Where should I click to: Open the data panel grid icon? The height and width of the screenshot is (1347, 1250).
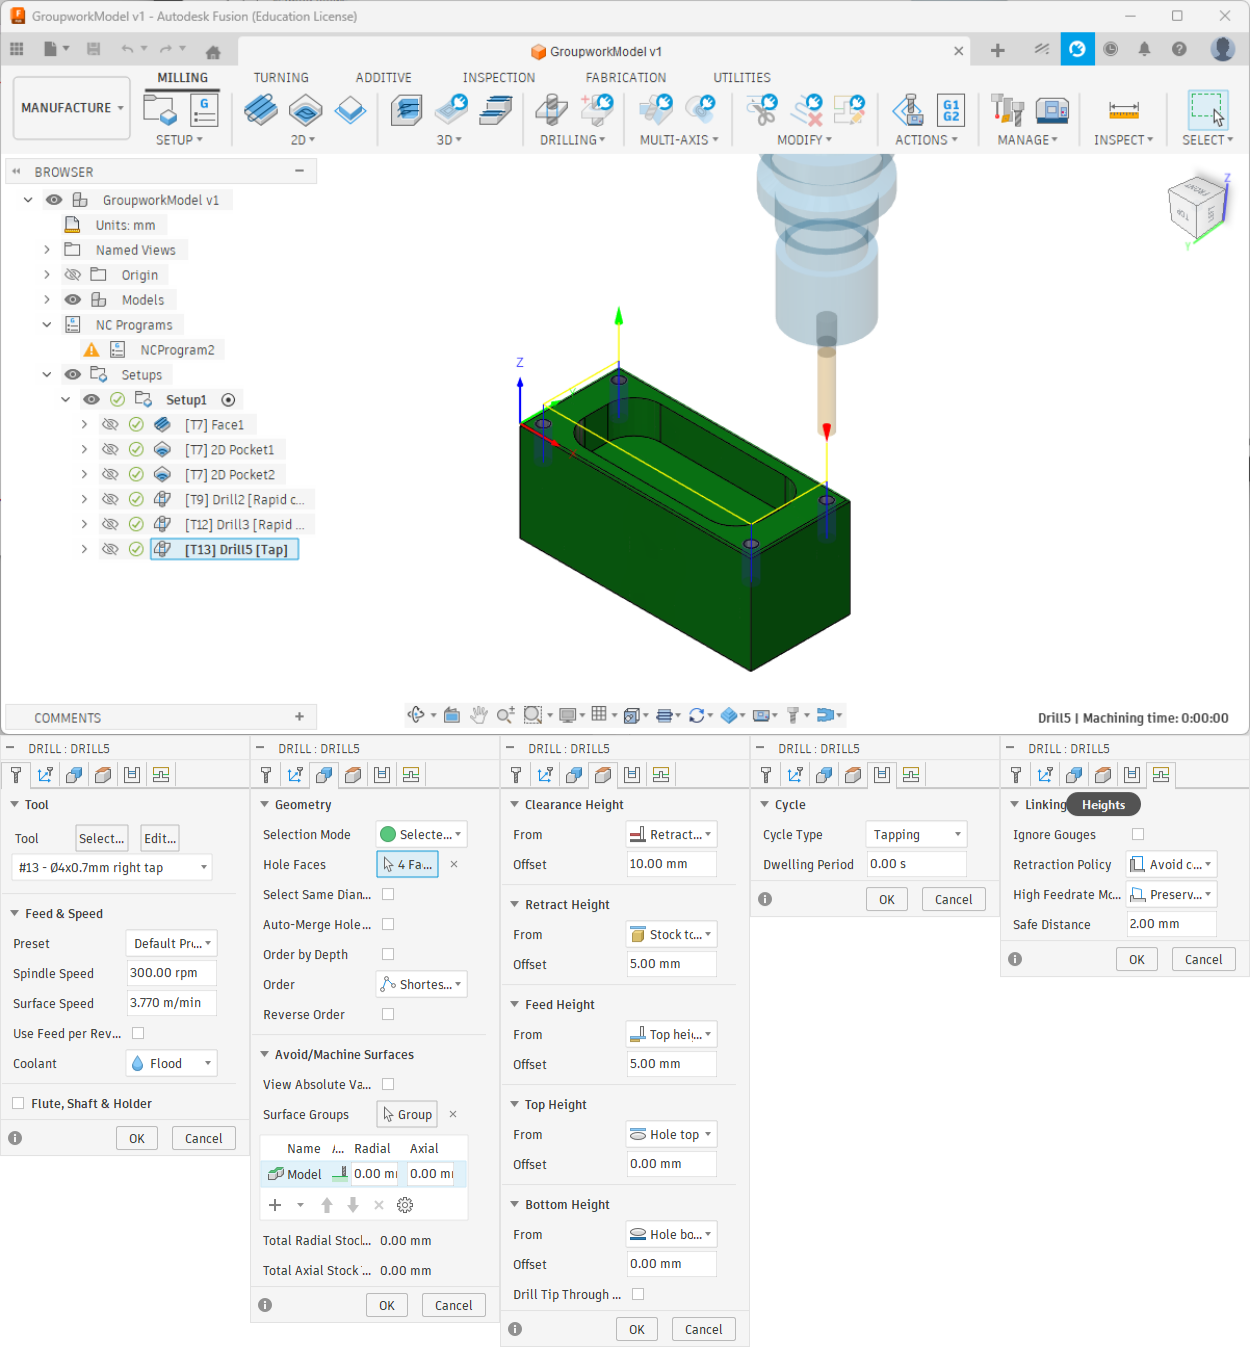[x=17, y=49]
